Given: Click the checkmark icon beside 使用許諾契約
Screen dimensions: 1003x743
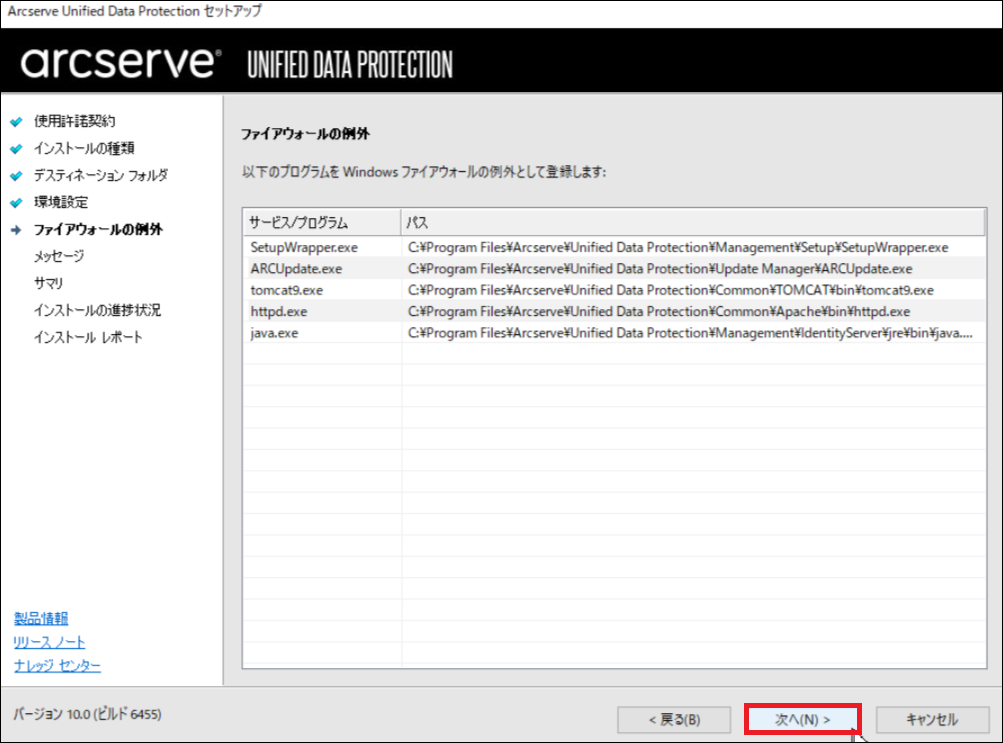Looking at the screenshot, I should [17, 121].
